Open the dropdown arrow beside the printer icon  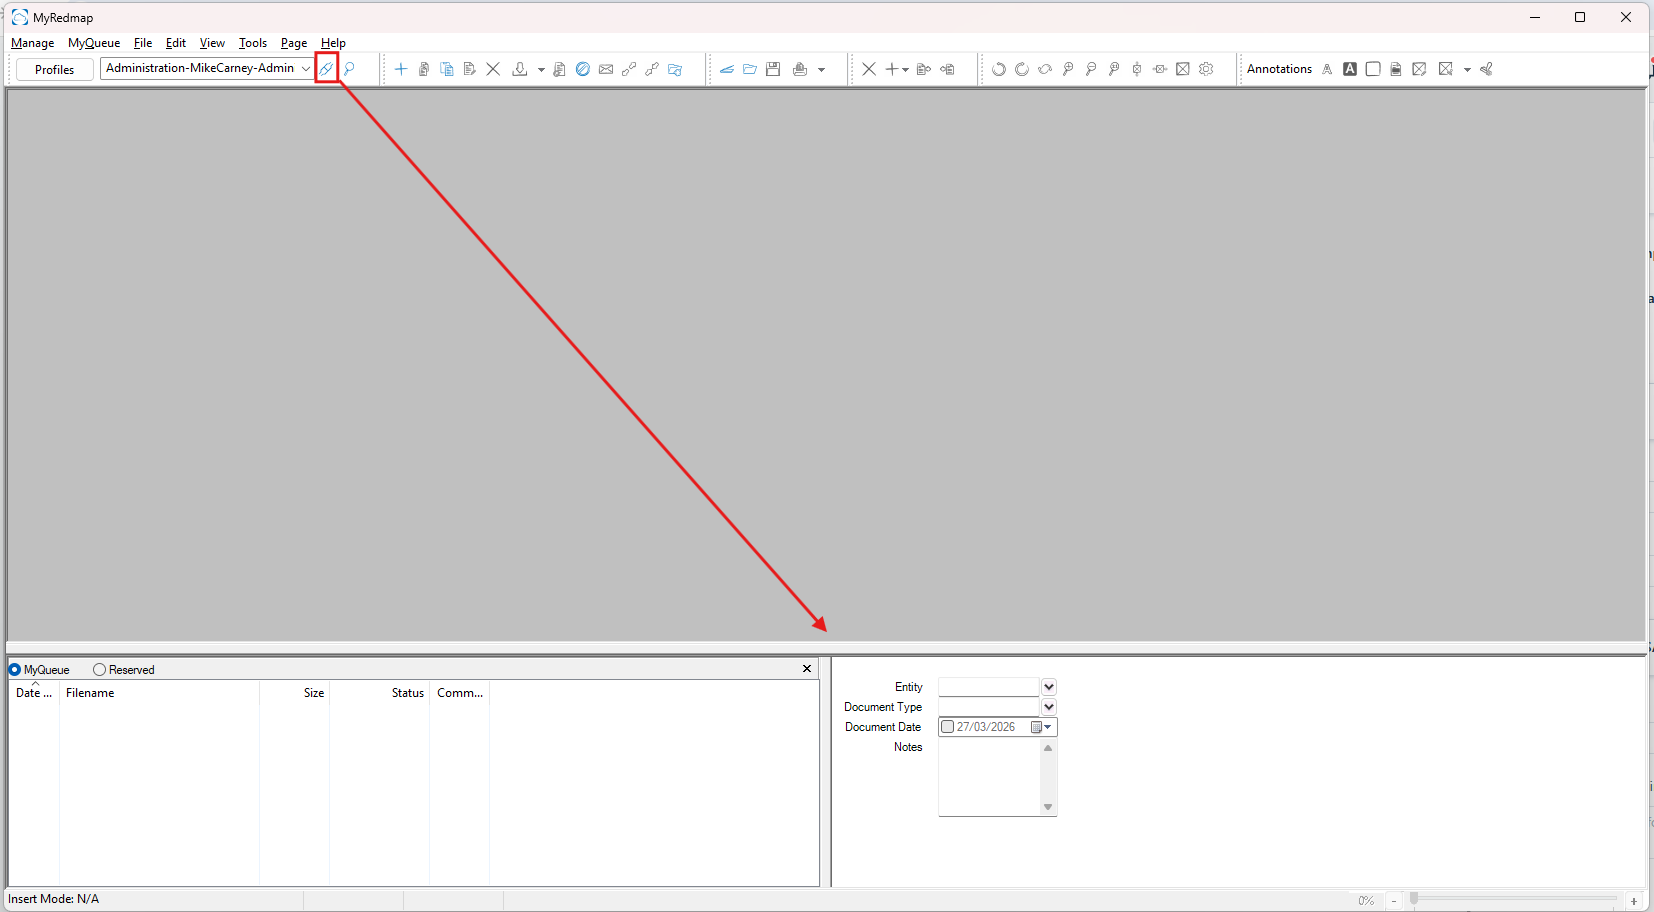[822, 70]
